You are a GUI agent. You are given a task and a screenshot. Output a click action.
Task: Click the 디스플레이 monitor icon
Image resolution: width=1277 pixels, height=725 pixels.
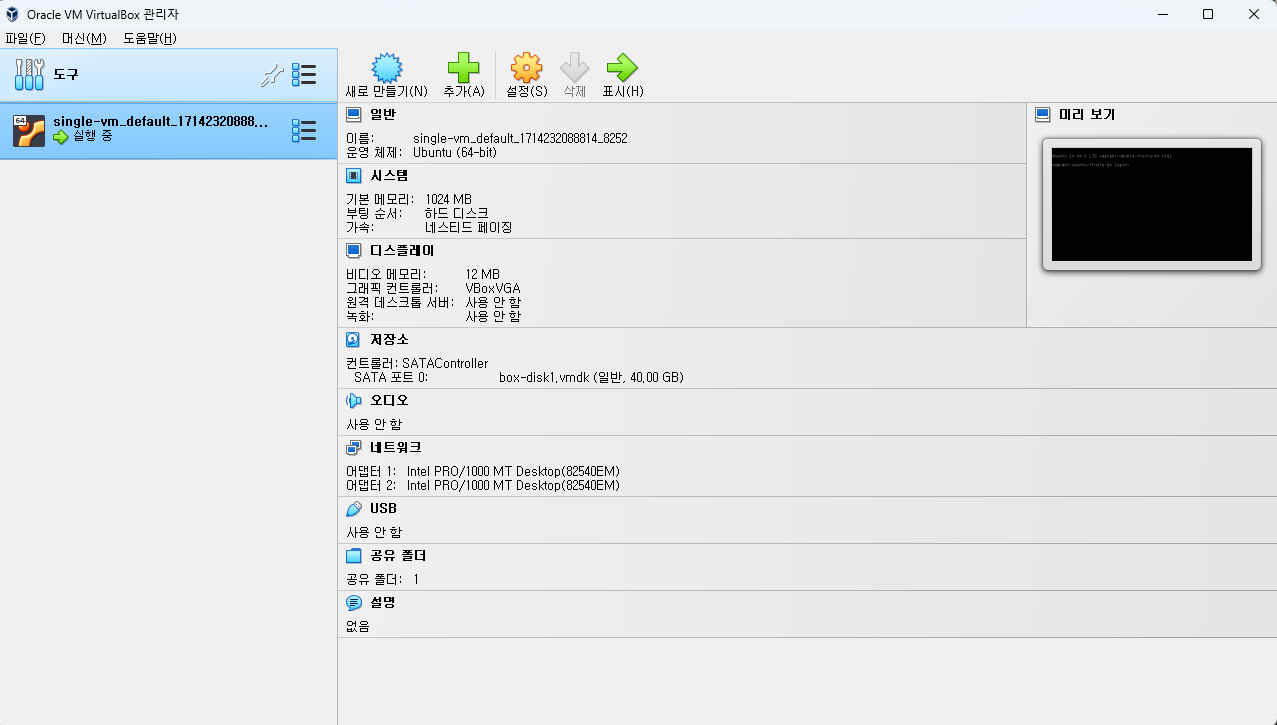click(353, 250)
